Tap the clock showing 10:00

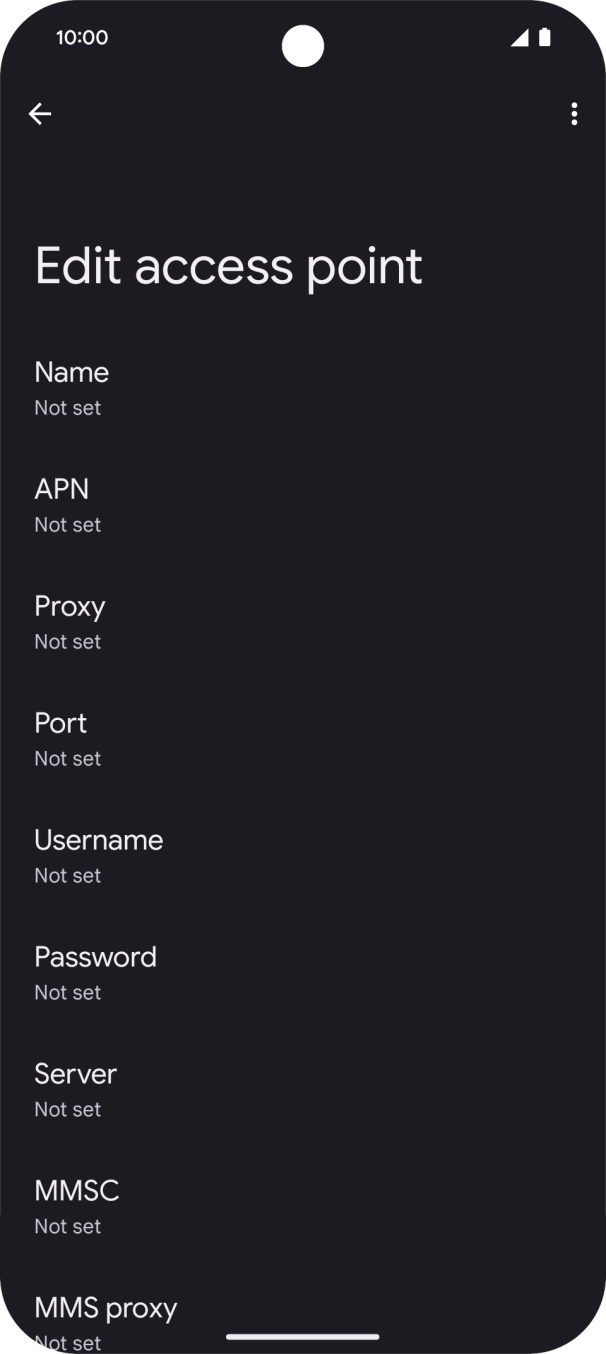click(x=82, y=38)
